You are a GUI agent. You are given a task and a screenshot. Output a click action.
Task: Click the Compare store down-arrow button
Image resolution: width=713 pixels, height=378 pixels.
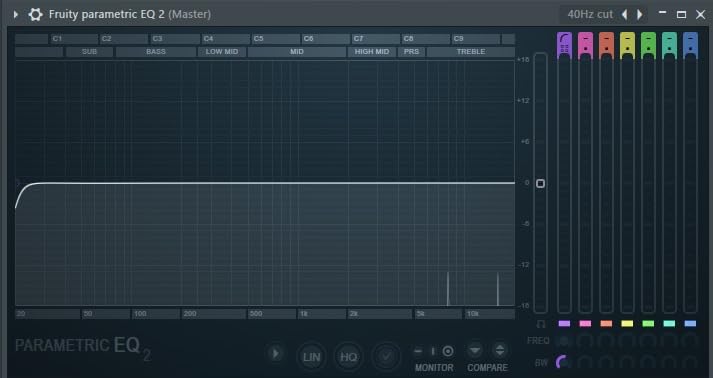475,350
